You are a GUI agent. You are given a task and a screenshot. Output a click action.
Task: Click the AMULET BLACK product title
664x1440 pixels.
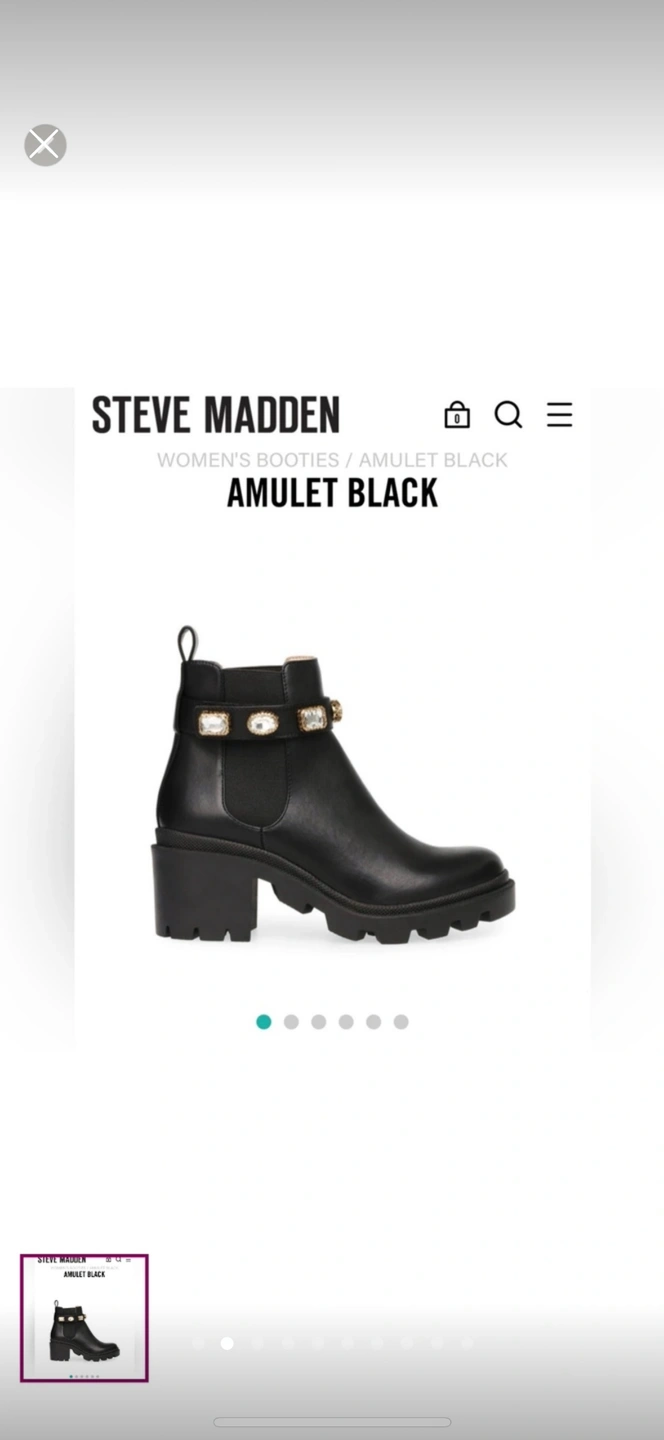(x=332, y=493)
